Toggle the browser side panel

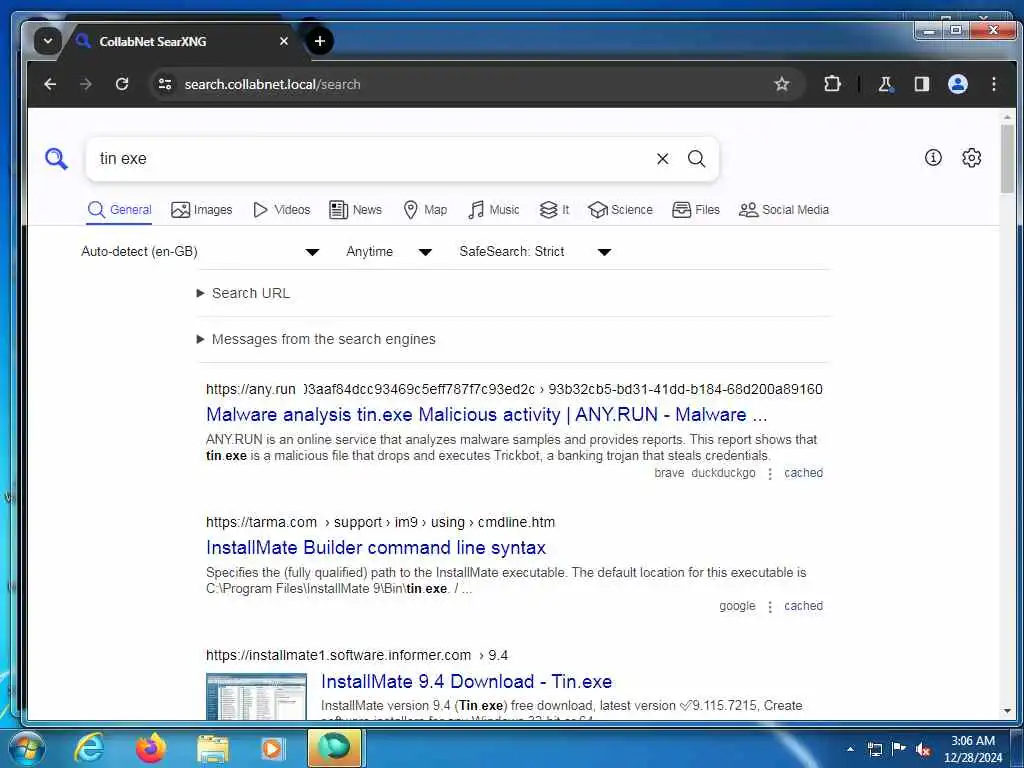tap(921, 84)
